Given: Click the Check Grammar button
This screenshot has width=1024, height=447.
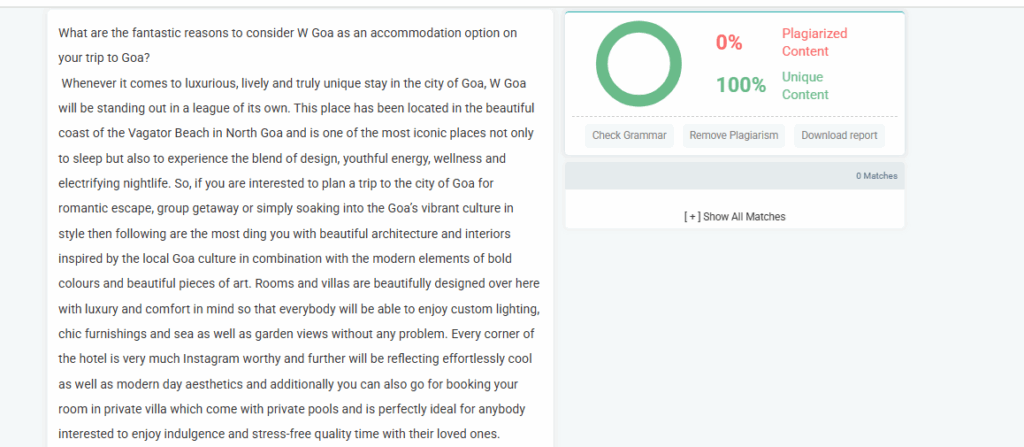Looking at the screenshot, I should point(629,135).
